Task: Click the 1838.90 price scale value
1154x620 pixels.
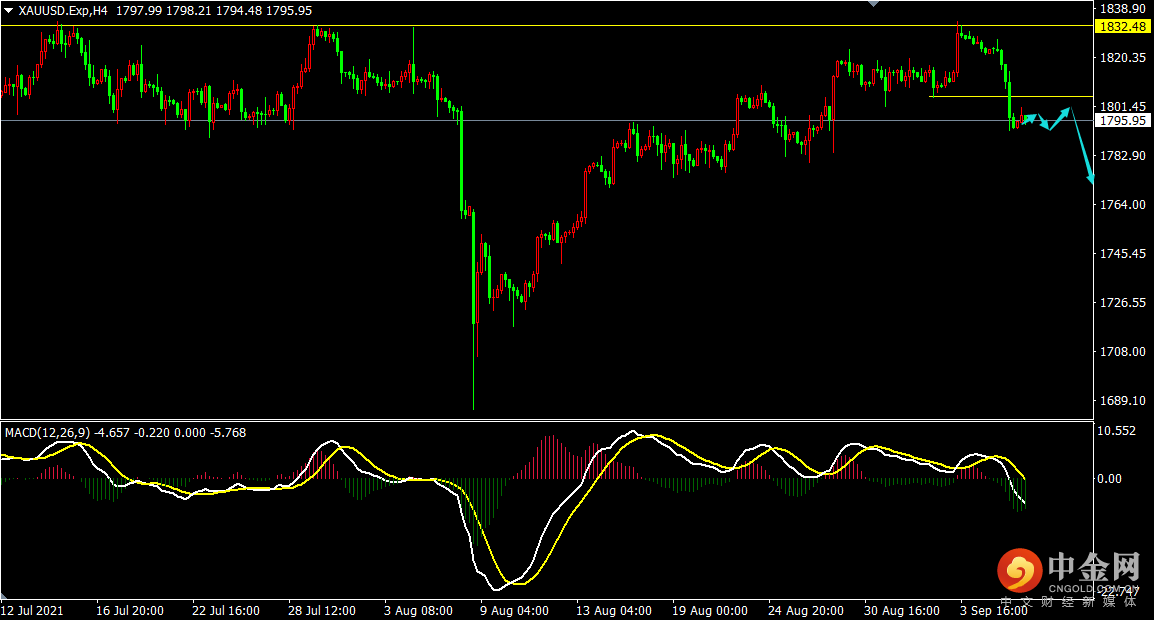Action: coord(1122,9)
